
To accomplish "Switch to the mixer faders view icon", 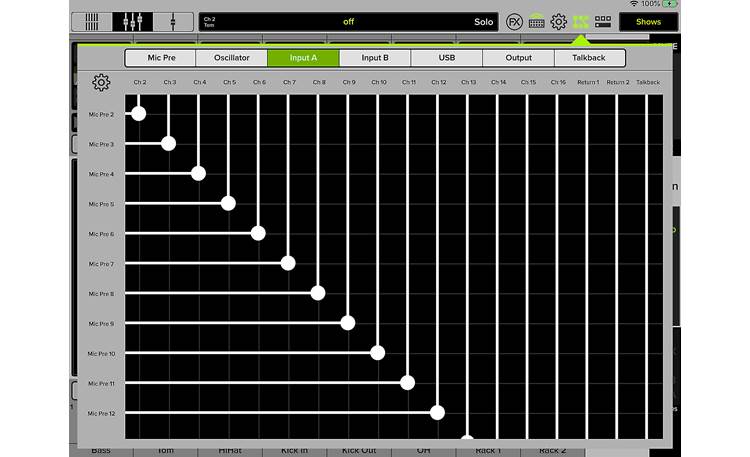I will [x=132, y=22].
